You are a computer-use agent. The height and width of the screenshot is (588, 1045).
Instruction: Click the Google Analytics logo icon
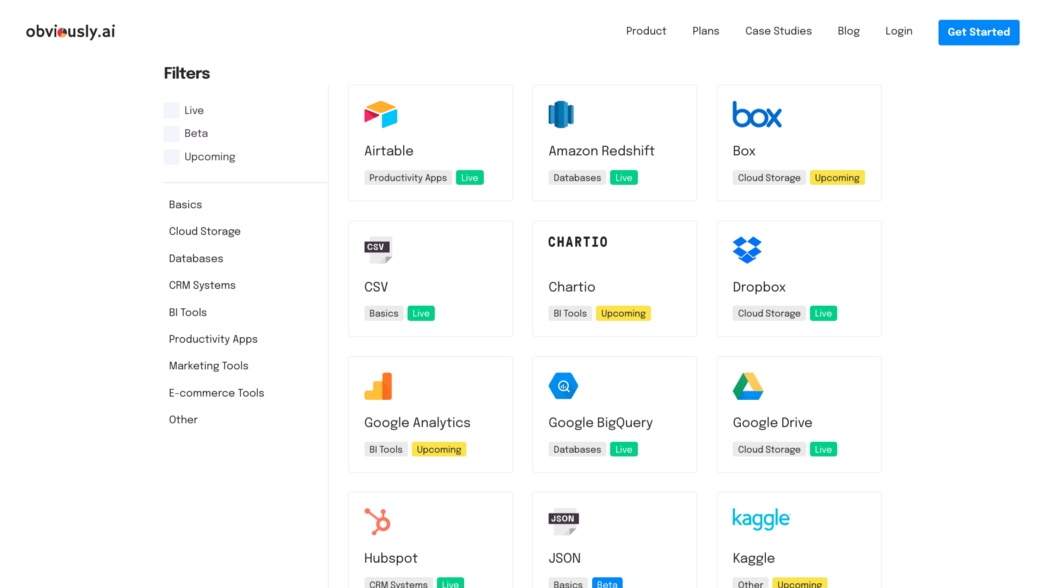[x=378, y=386]
